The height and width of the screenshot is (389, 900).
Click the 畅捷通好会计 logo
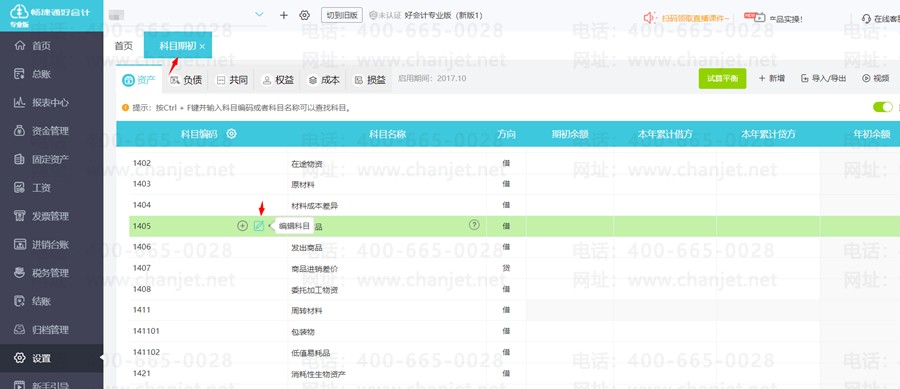tap(51, 15)
